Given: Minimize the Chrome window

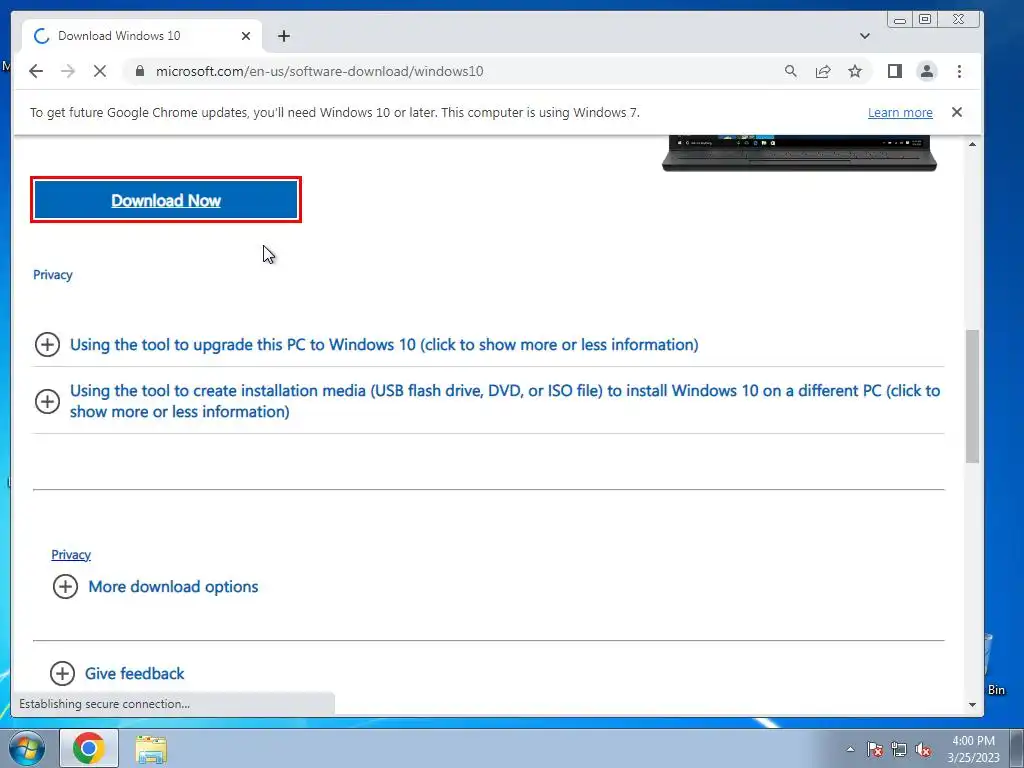Looking at the screenshot, I should [x=900, y=20].
